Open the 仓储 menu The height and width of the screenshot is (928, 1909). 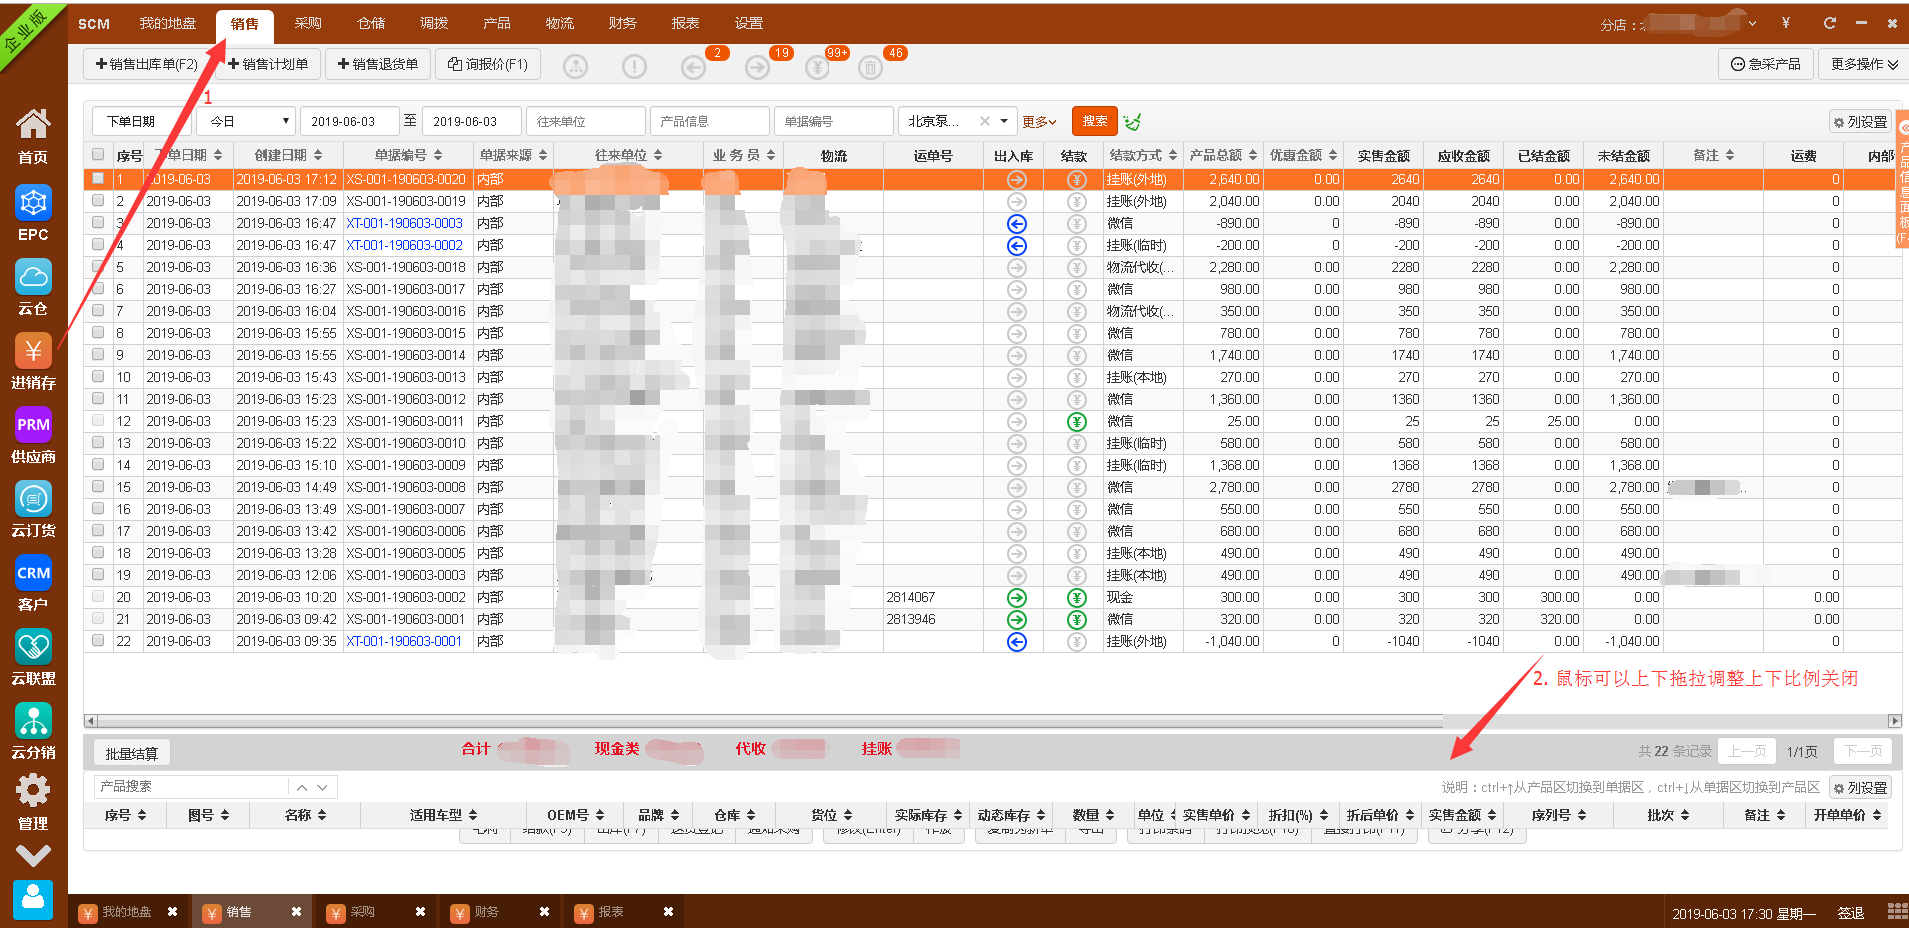point(371,23)
